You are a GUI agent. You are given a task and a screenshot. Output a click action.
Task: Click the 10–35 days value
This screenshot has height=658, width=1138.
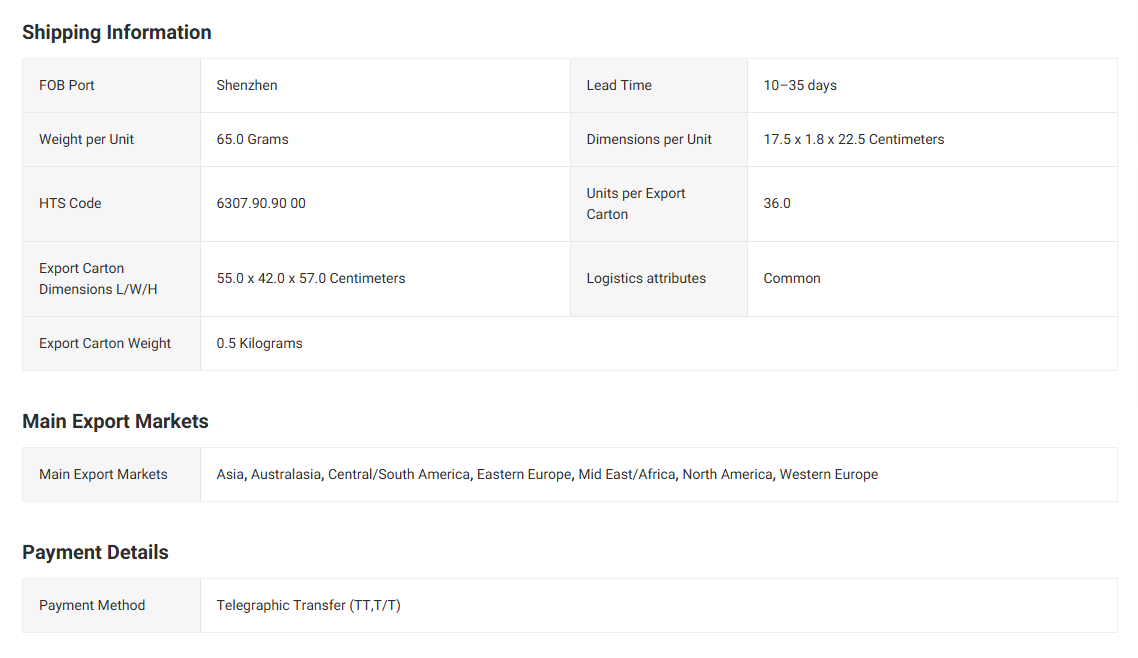pyautogui.click(x=800, y=85)
